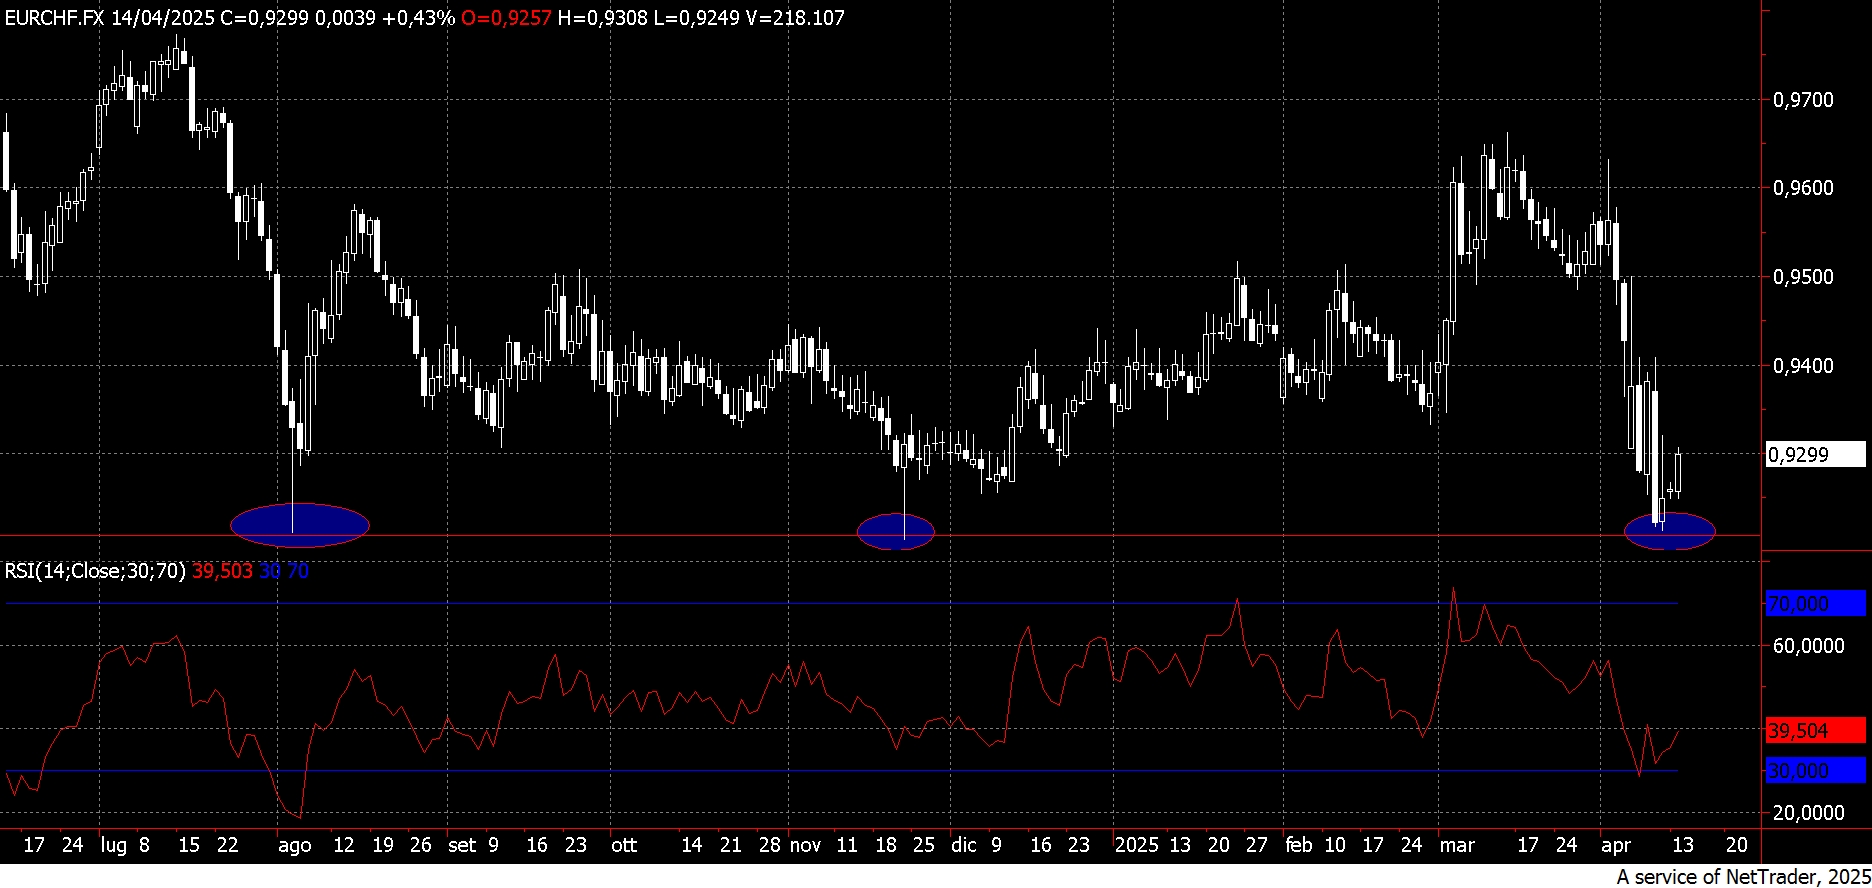Click the blue 30,000 RSI level tag
Screen dimensions: 1872x888
click(x=1815, y=771)
